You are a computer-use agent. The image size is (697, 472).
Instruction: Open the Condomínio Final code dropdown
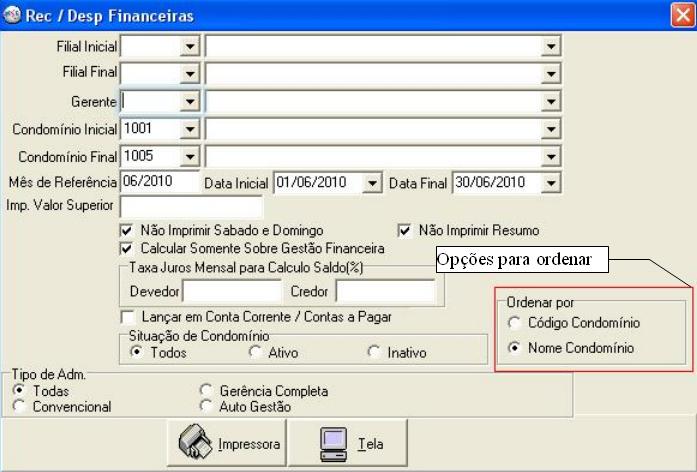[x=189, y=156]
